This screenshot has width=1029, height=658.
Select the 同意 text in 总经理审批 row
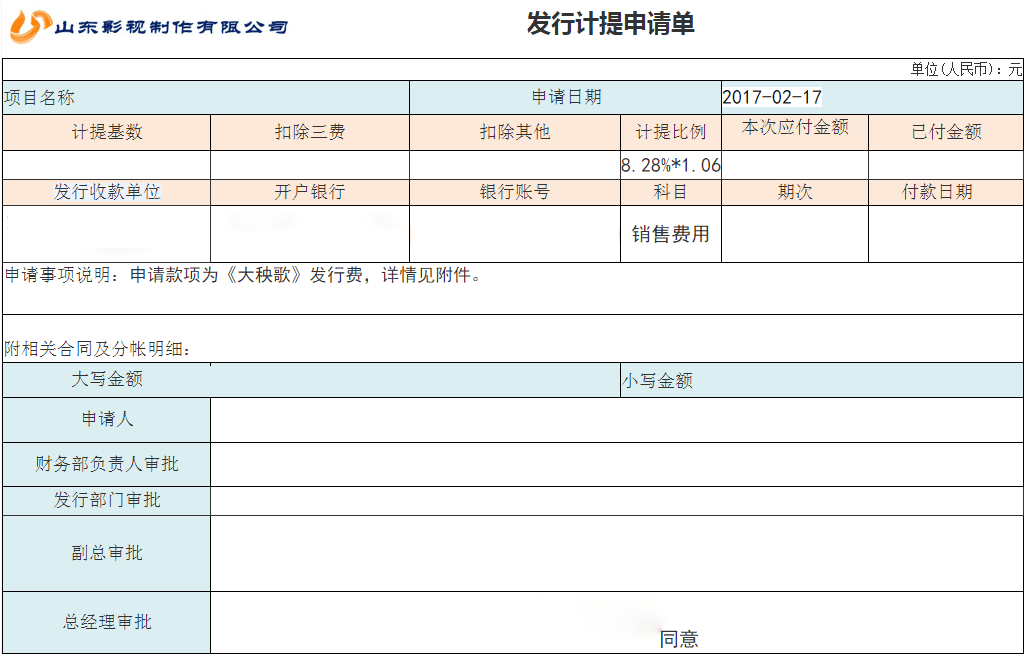click(x=679, y=639)
